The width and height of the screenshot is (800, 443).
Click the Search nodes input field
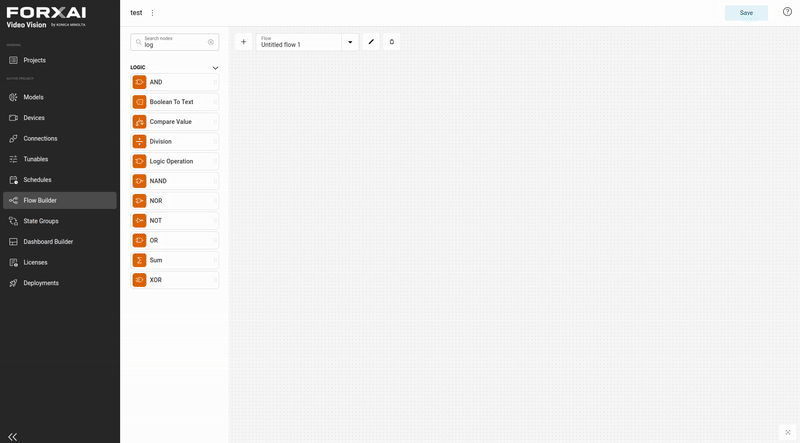173,42
